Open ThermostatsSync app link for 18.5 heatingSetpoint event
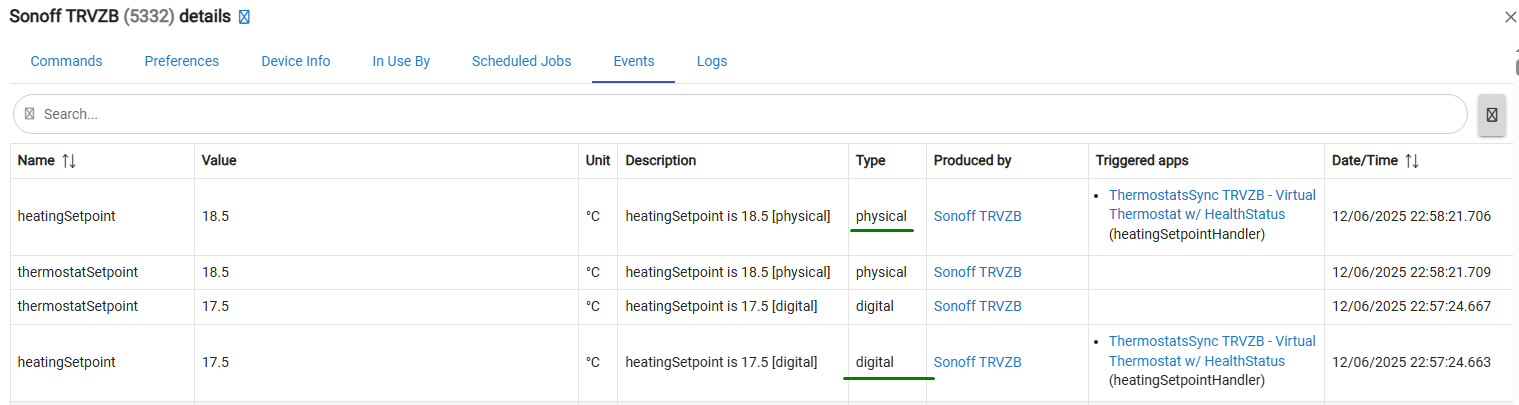This screenshot has height=405, width=1519. 1211,205
